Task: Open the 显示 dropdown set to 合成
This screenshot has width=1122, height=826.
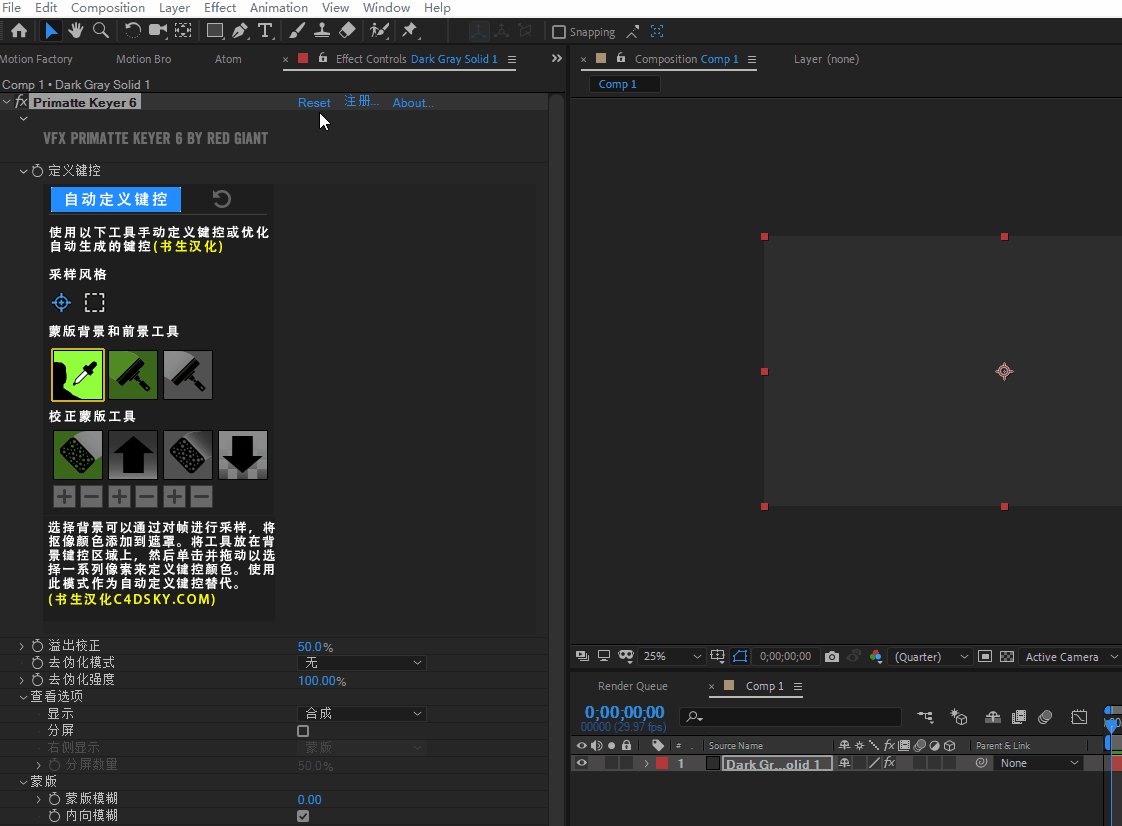Action: [361, 714]
